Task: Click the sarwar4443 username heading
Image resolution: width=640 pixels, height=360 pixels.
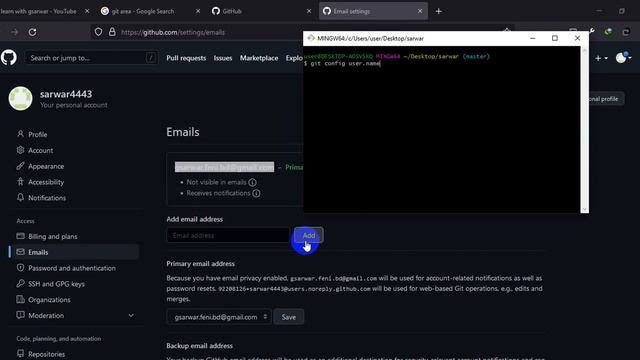Action: tap(66, 94)
